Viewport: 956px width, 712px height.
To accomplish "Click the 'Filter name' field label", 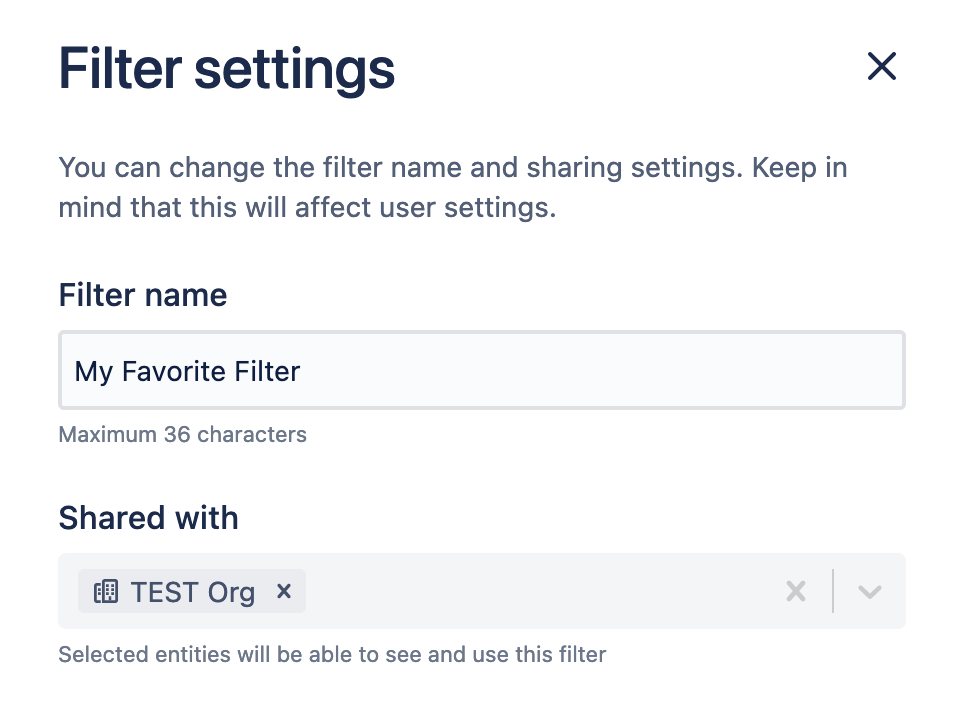I will [143, 295].
